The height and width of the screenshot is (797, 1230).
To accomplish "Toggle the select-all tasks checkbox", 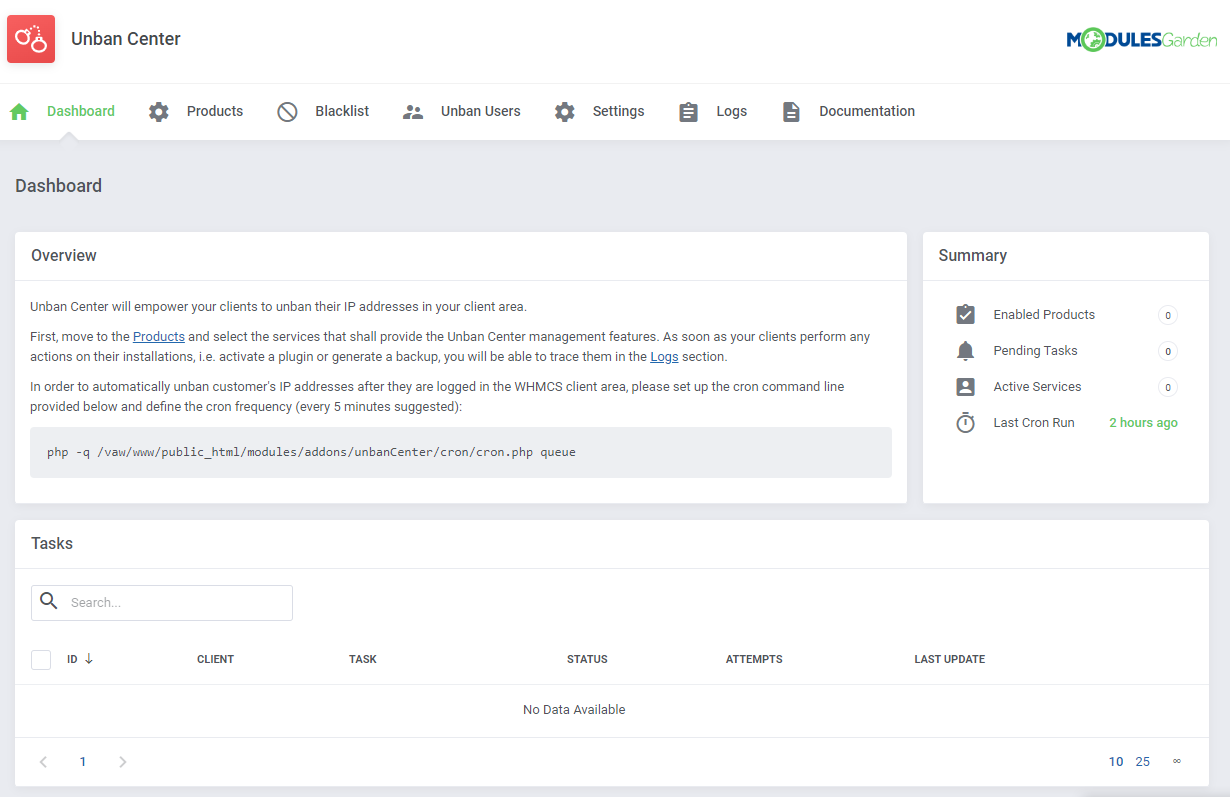I will (x=41, y=660).
